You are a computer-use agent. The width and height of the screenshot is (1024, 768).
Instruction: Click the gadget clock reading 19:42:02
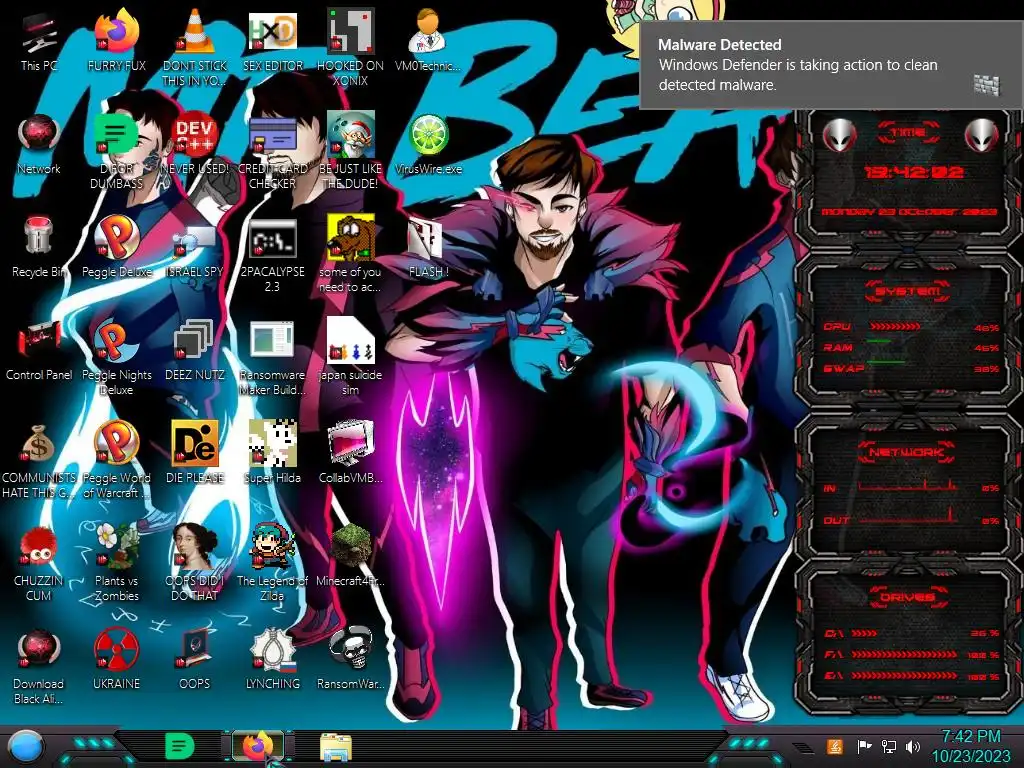pyautogui.click(x=913, y=172)
